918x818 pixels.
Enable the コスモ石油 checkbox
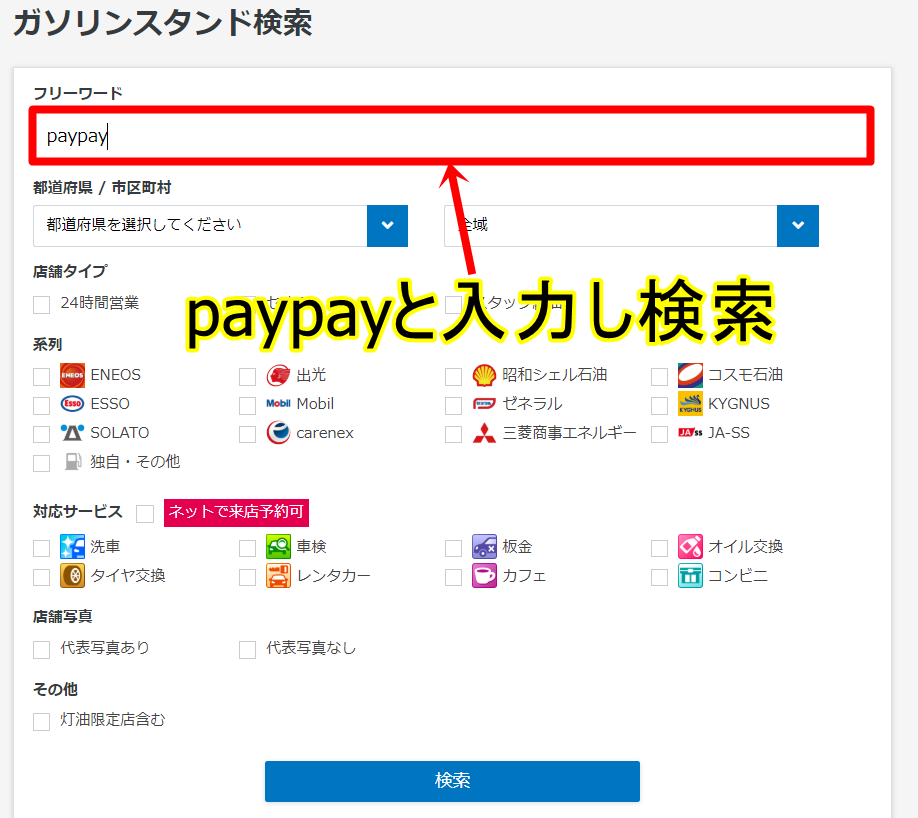[660, 377]
